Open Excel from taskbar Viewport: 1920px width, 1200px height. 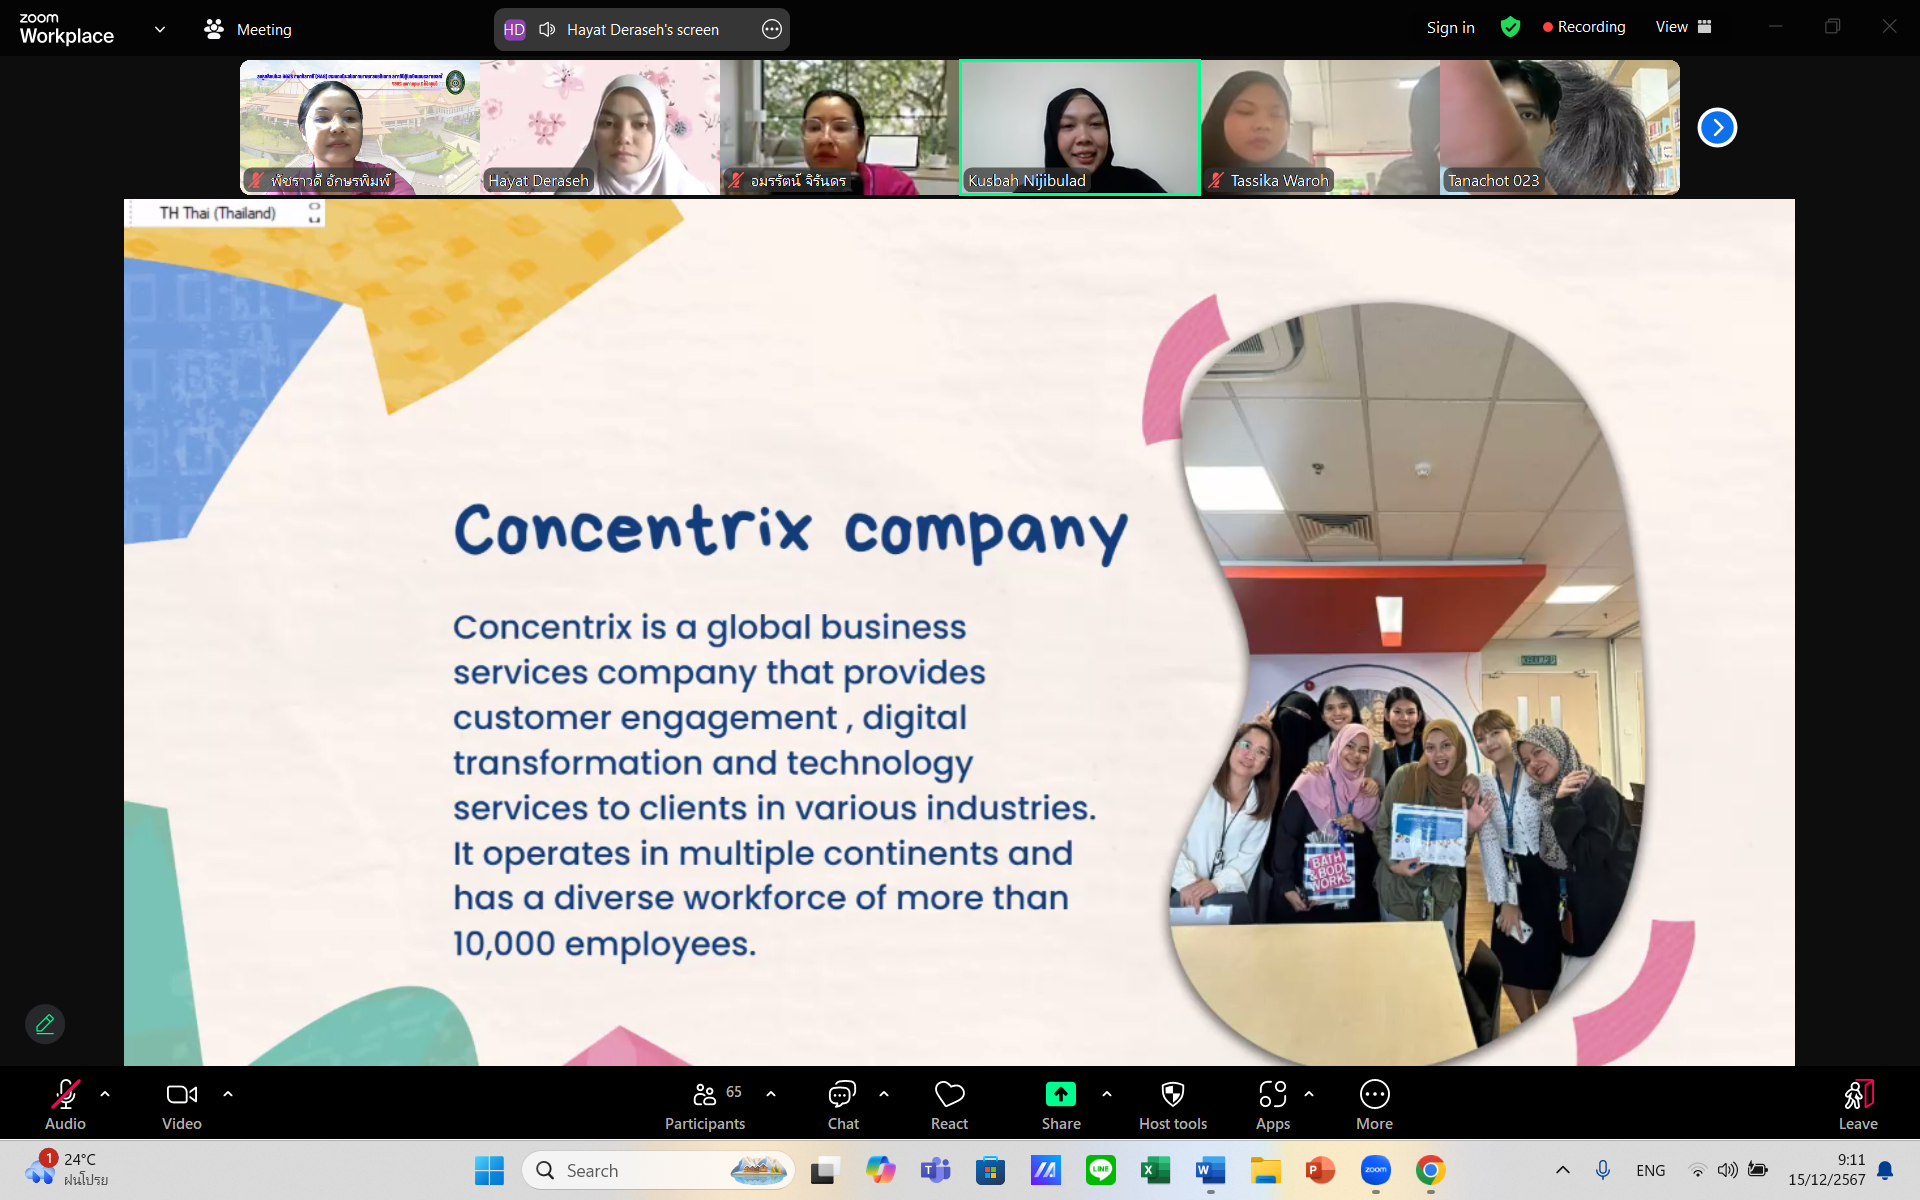coord(1155,1170)
